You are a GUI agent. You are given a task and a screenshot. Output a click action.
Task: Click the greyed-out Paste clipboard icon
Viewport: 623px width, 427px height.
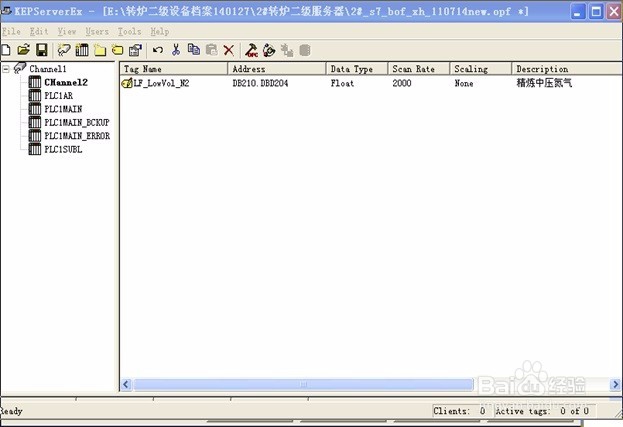[x=211, y=50]
